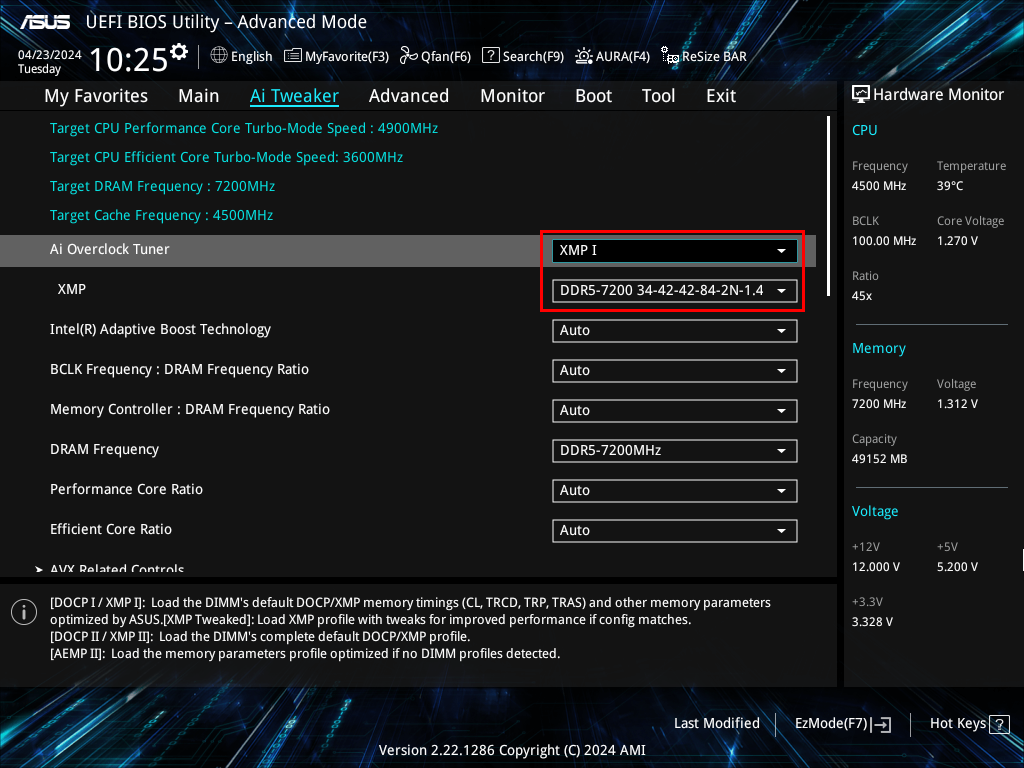
Task: Click Target DRAM Frequency : 7200MHz text
Action: pos(163,186)
